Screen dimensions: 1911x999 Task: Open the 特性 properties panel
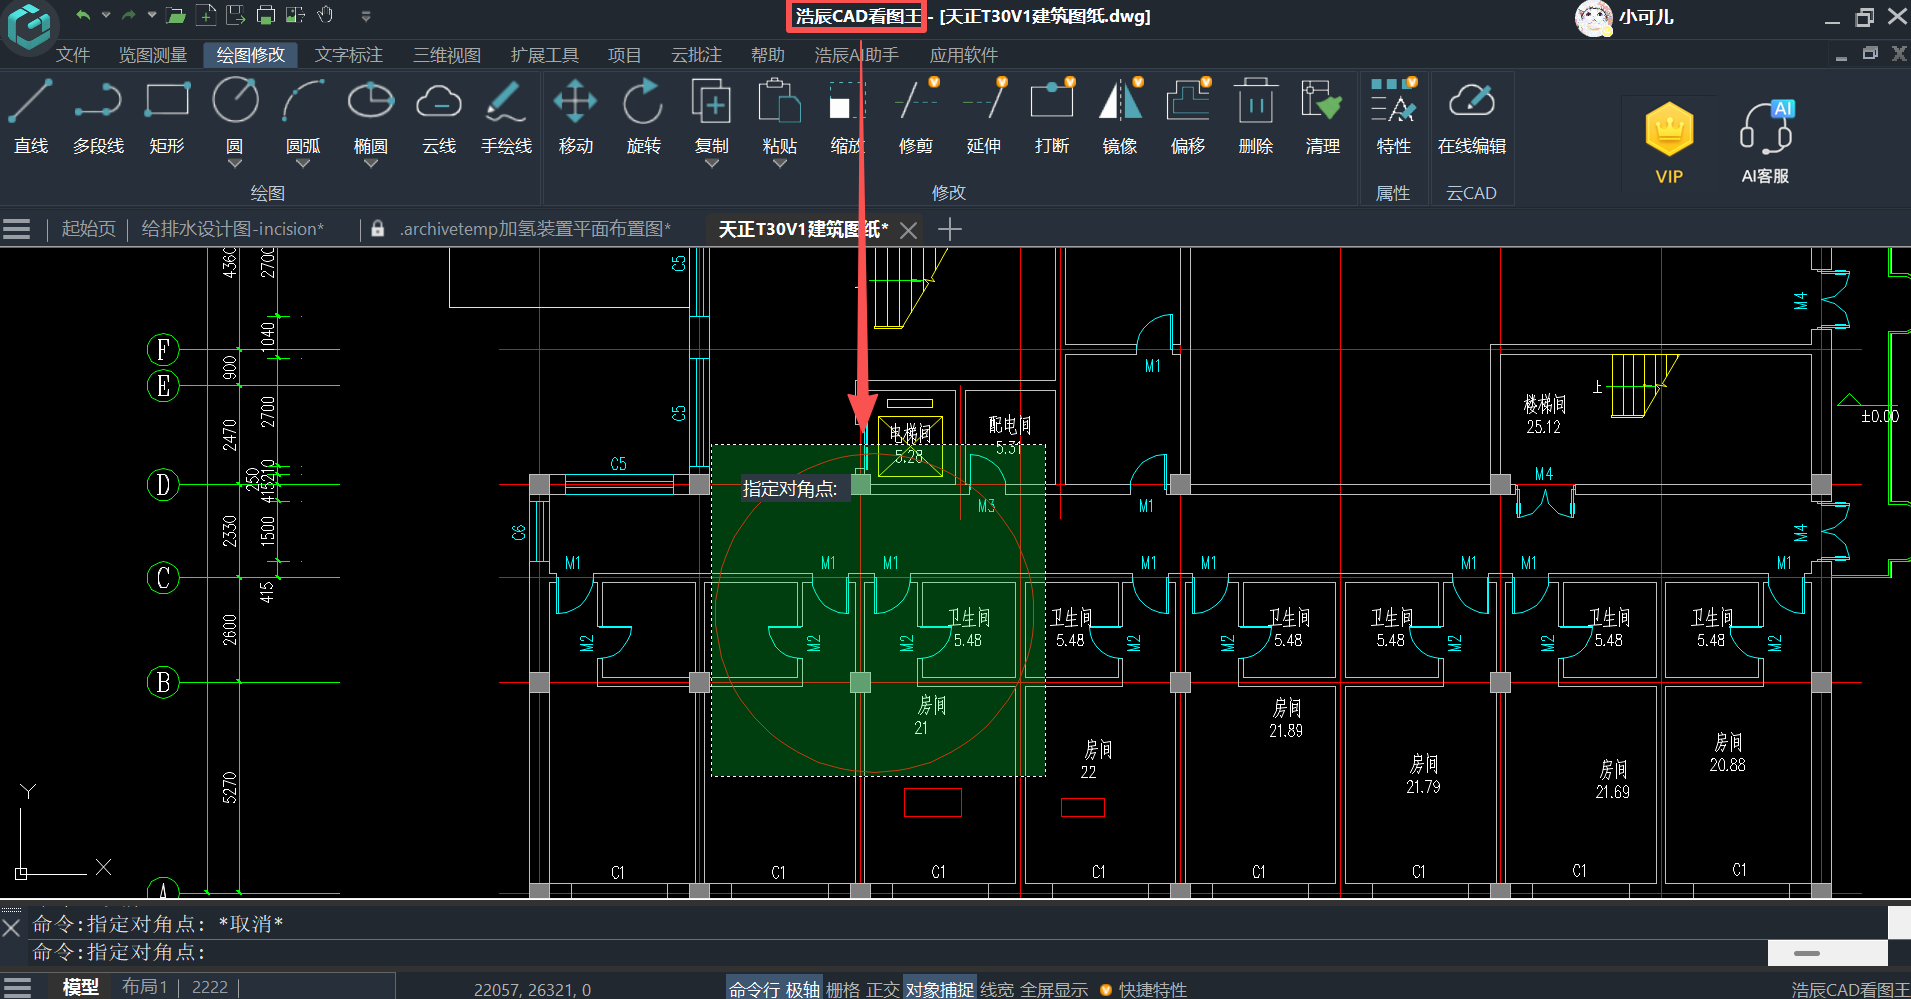[x=1393, y=117]
